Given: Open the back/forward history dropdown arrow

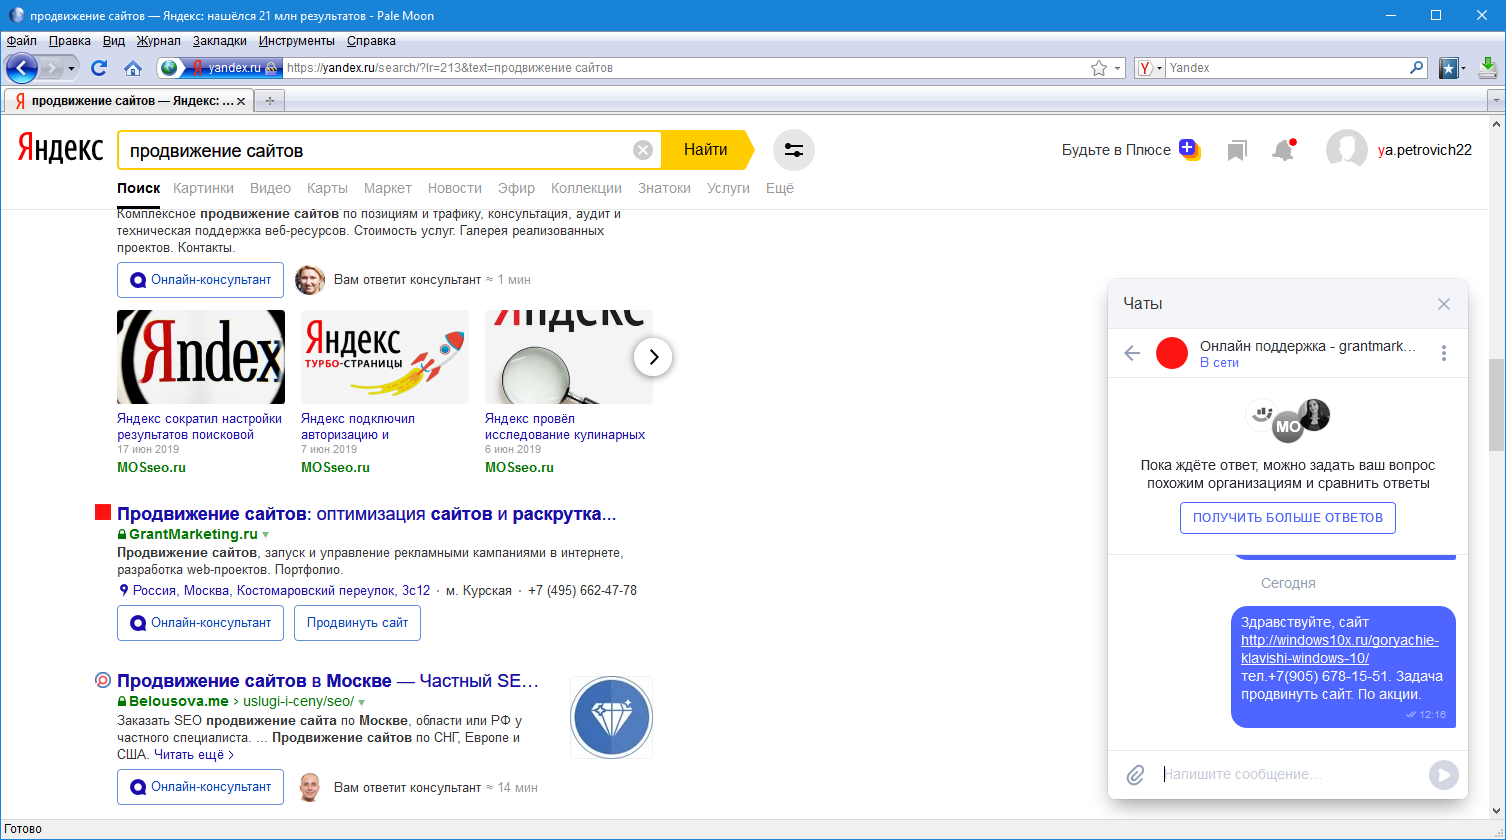Looking at the screenshot, I should 69,68.
